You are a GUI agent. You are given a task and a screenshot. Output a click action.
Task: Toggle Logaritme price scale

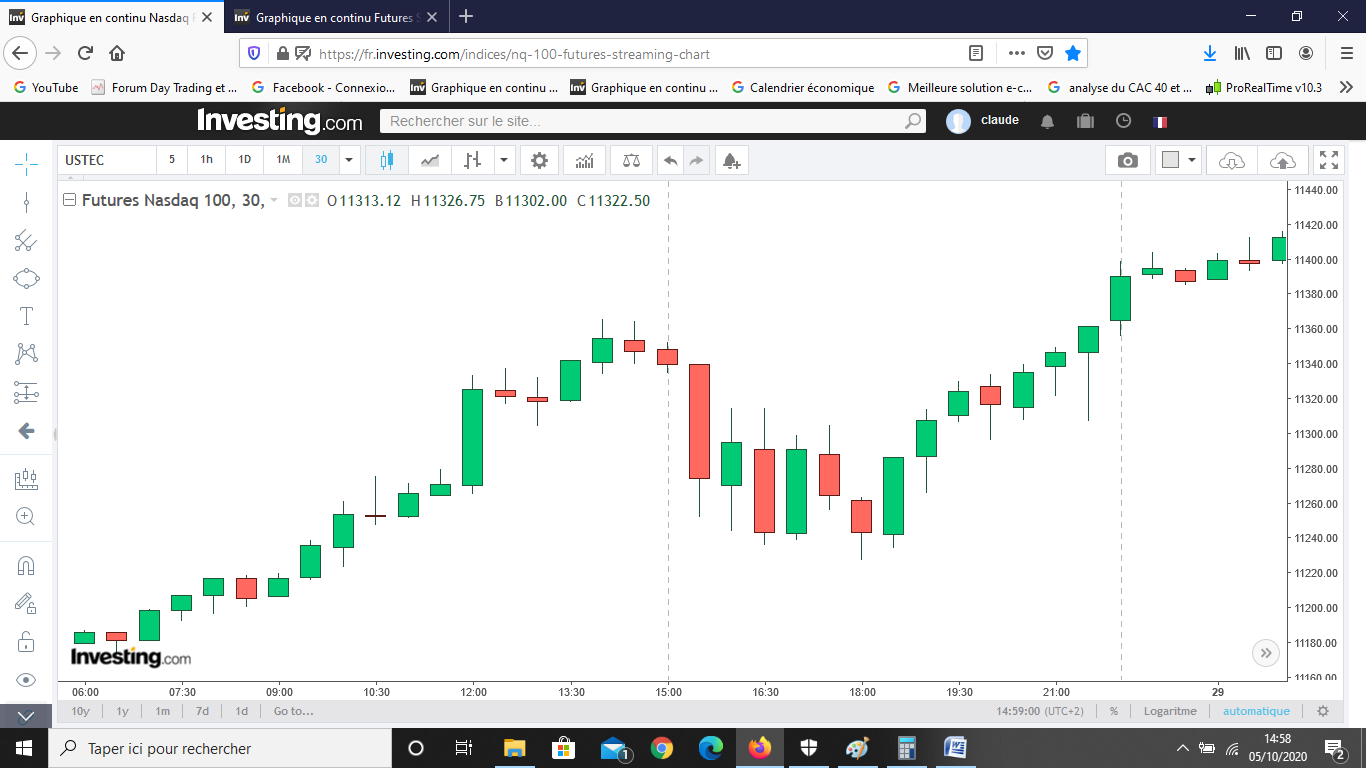1170,711
